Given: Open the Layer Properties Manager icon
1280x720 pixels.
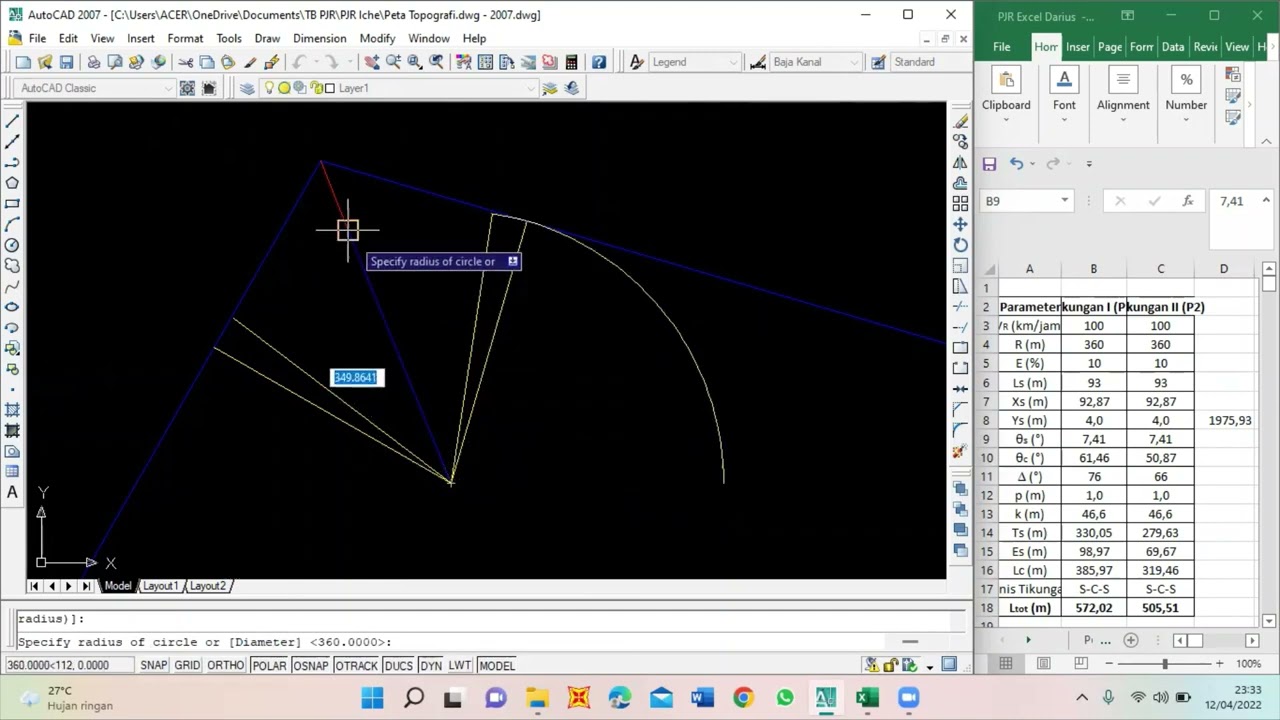Looking at the screenshot, I should tap(247, 88).
